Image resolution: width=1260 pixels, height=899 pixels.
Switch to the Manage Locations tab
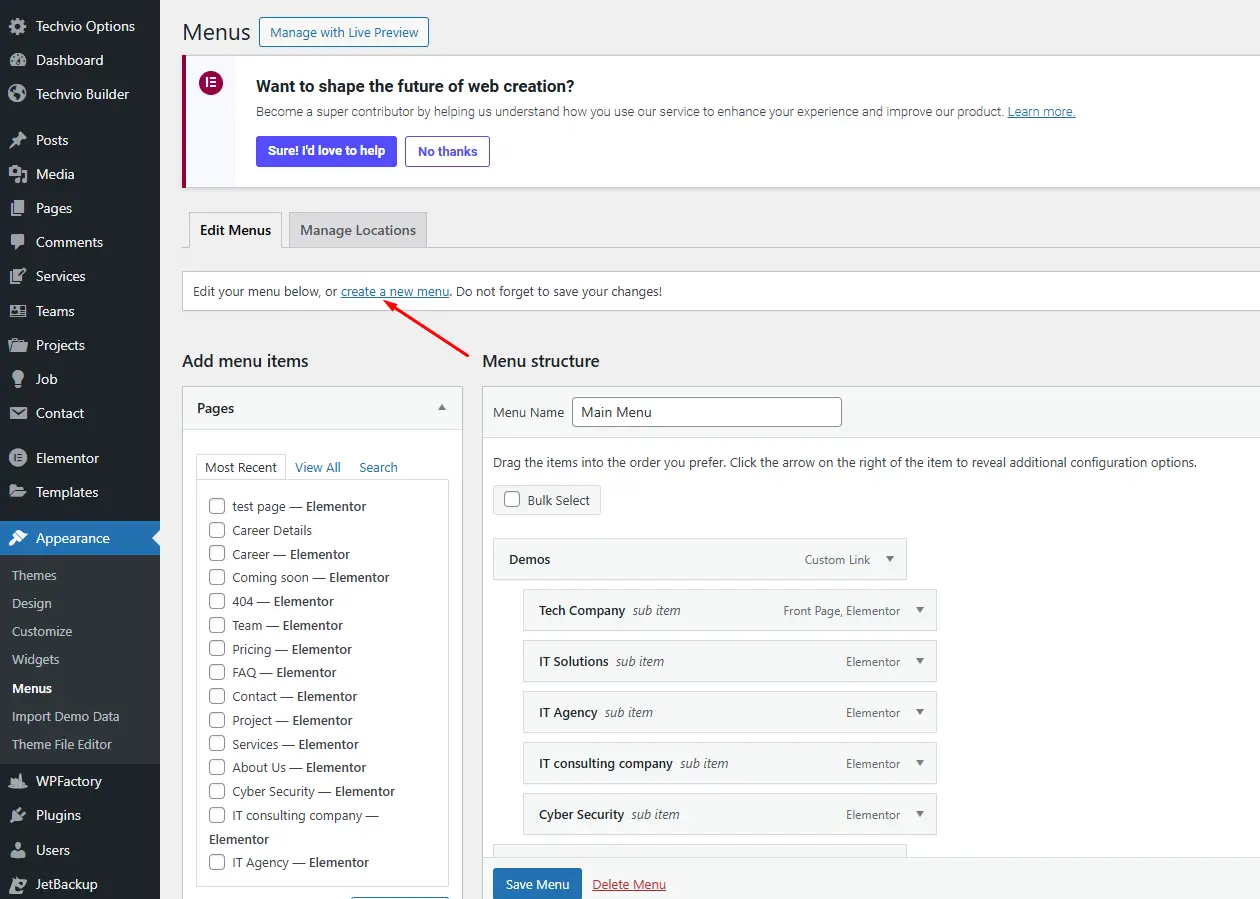pyautogui.click(x=358, y=230)
